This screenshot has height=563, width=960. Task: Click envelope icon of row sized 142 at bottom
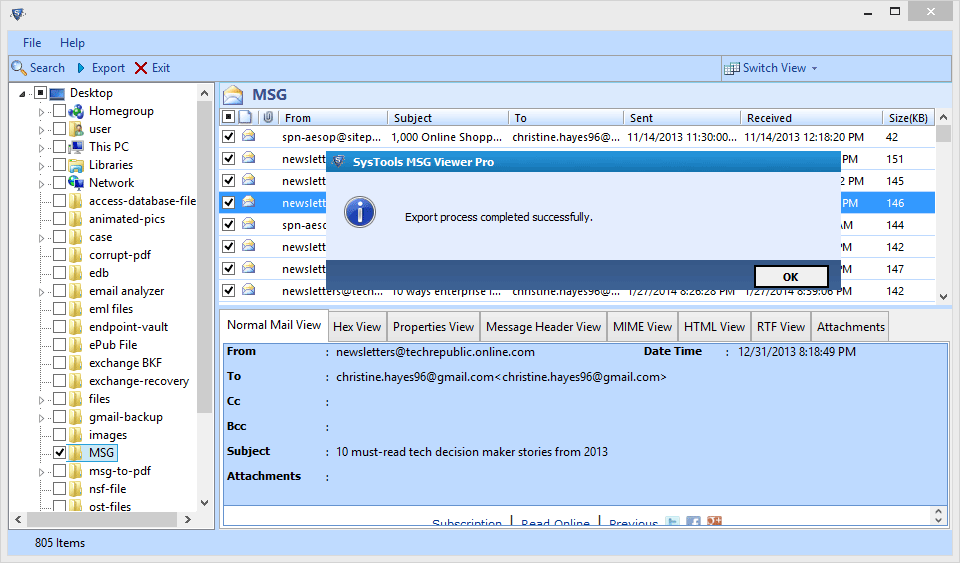[x=249, y=290]
